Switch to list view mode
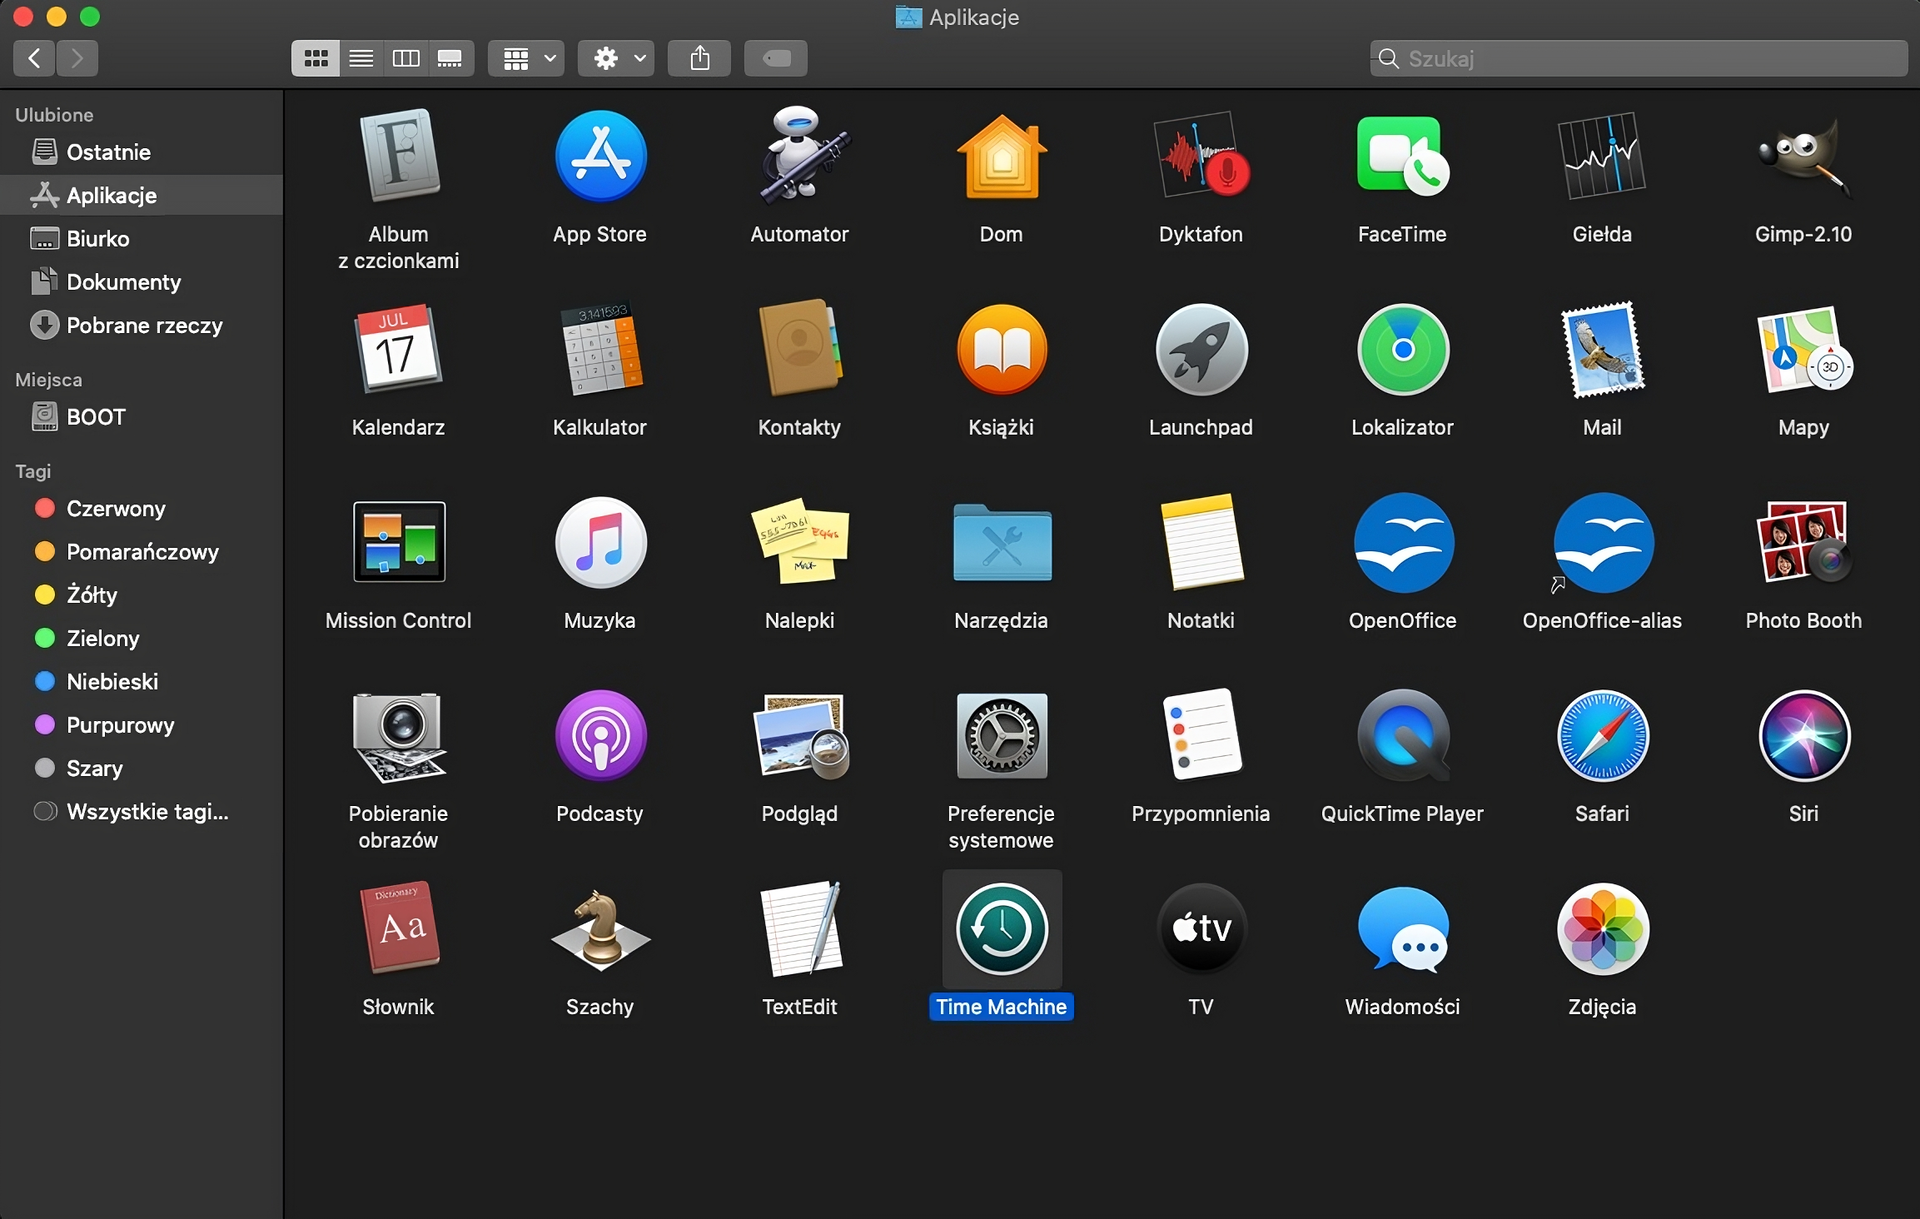The width and height of the screenshot is (1920, 1219). click(360, 58)
